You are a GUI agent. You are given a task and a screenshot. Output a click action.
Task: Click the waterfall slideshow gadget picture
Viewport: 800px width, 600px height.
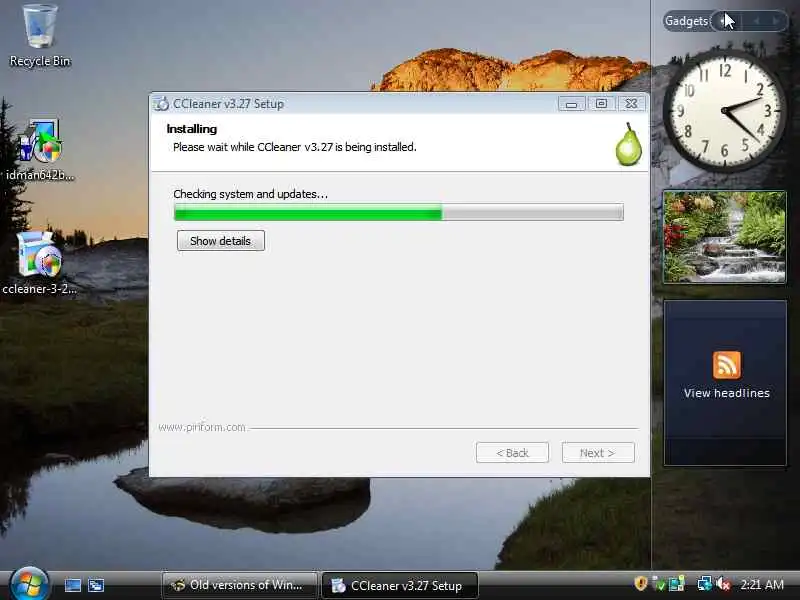(724, 237)
